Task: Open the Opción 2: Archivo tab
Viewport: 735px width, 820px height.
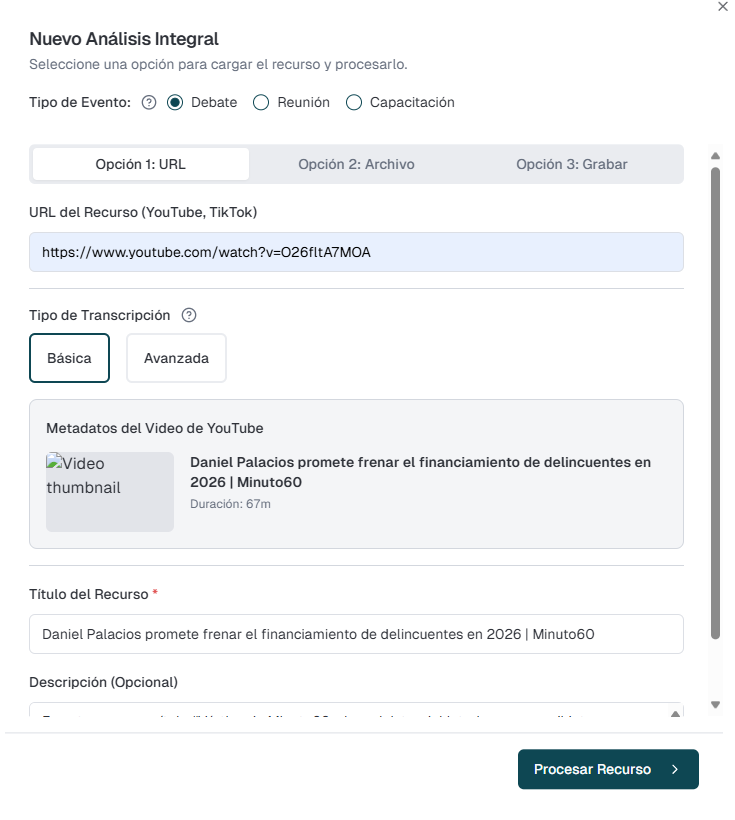Action: pyautogui.click(x=356, y=164)
